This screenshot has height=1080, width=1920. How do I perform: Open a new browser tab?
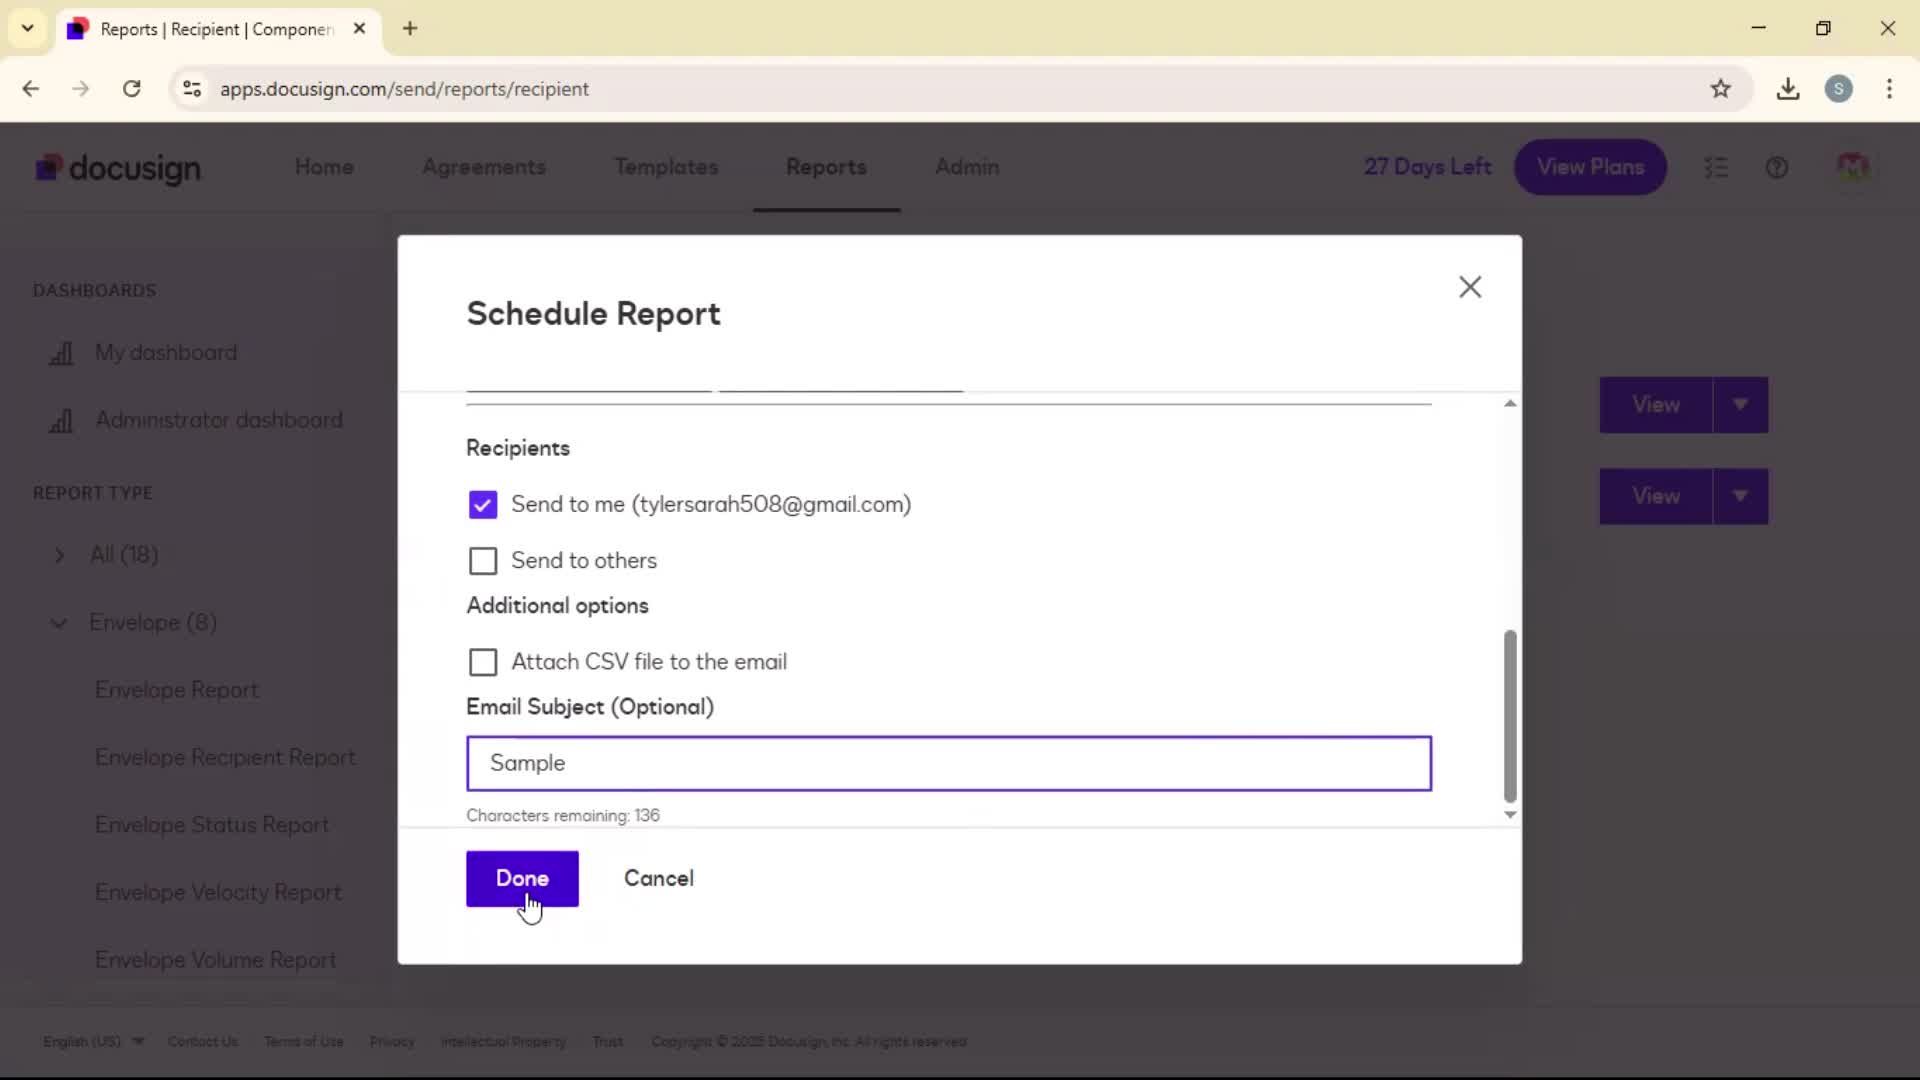coord(410,29)
